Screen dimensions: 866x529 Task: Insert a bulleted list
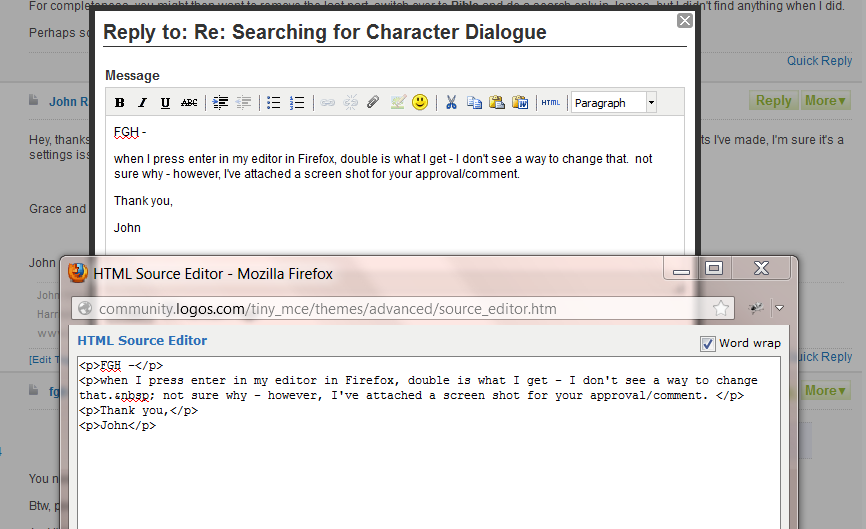tap(273, 103)
